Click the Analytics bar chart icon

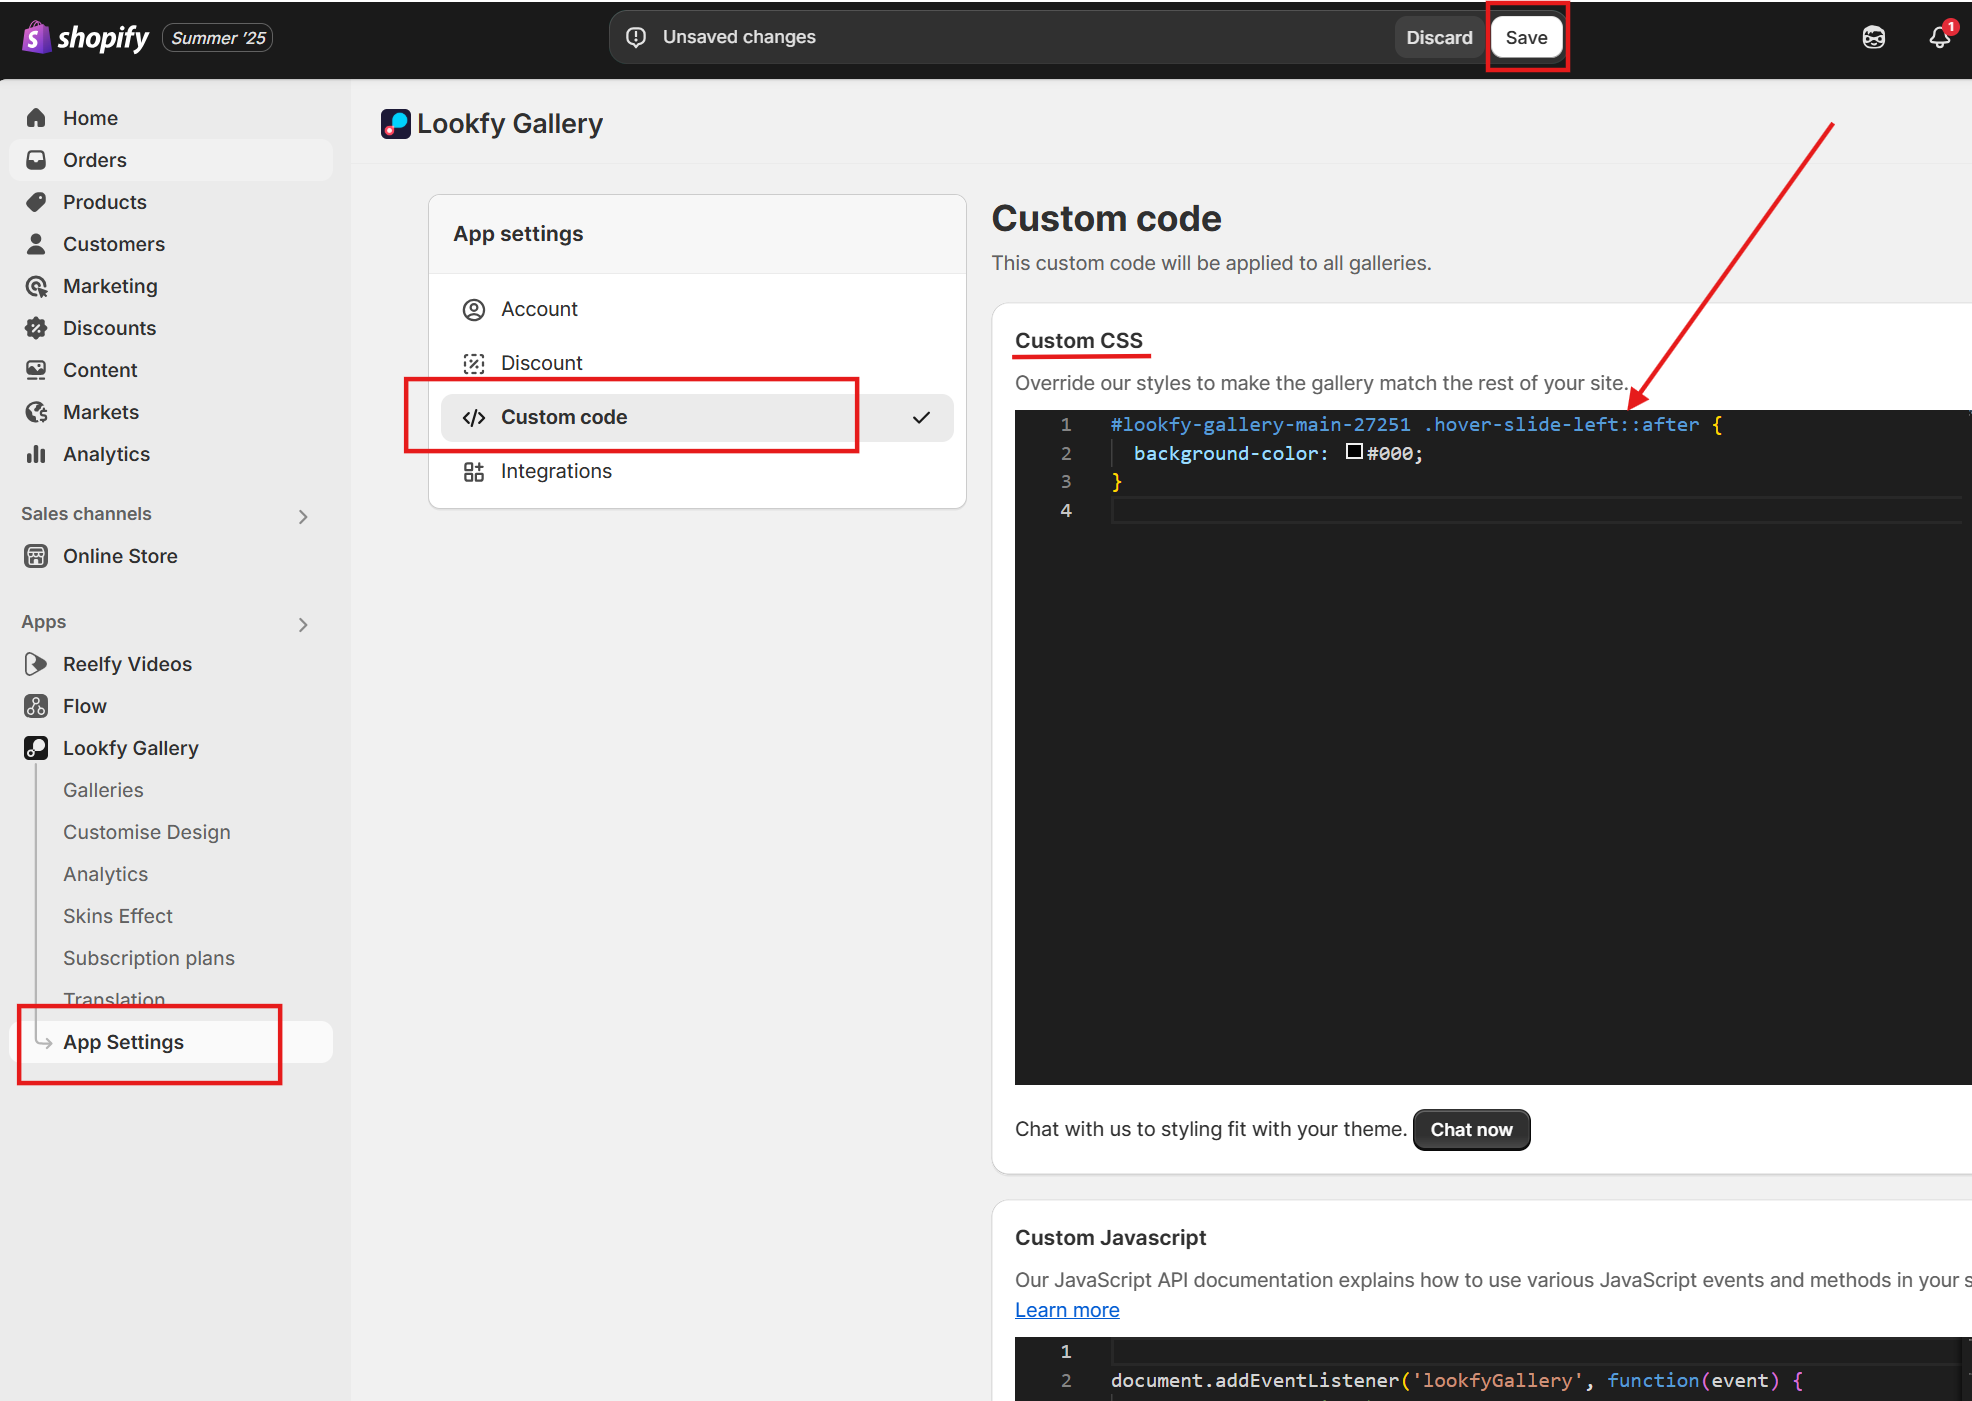click(36, 454)
